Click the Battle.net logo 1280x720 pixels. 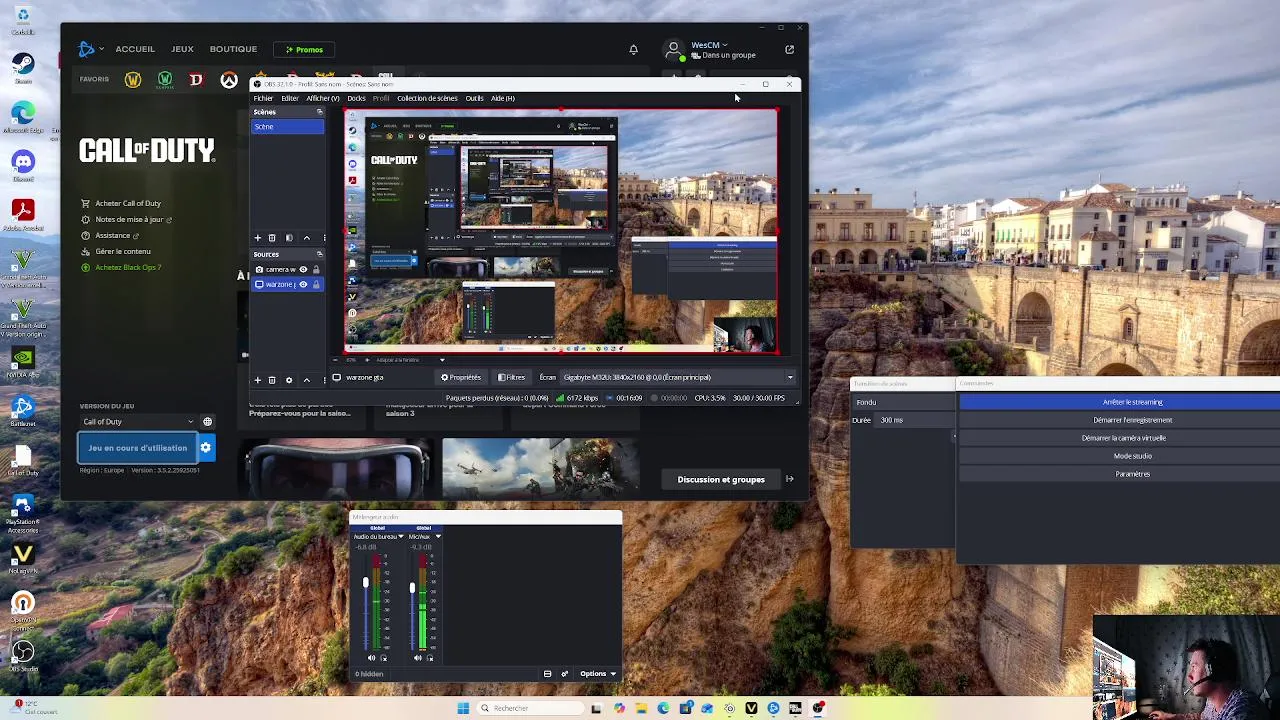click(87, 49)
